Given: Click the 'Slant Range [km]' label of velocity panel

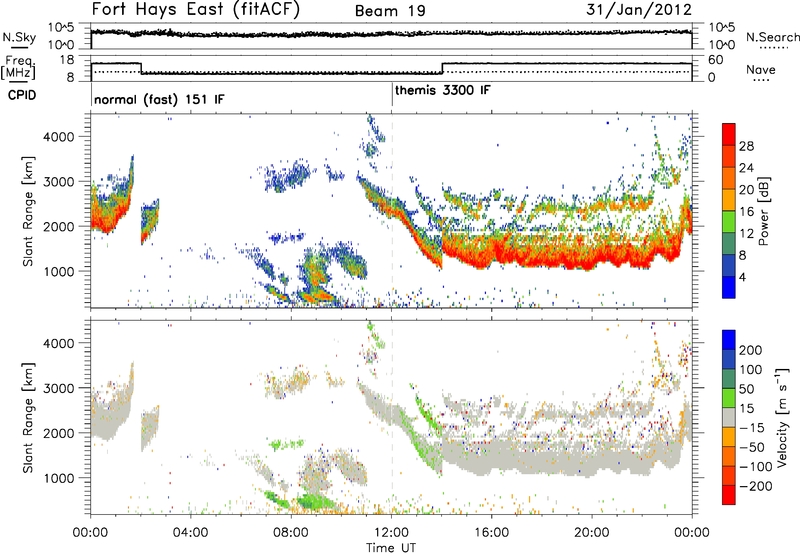Looking at the screenshot, I should (28, 418).
